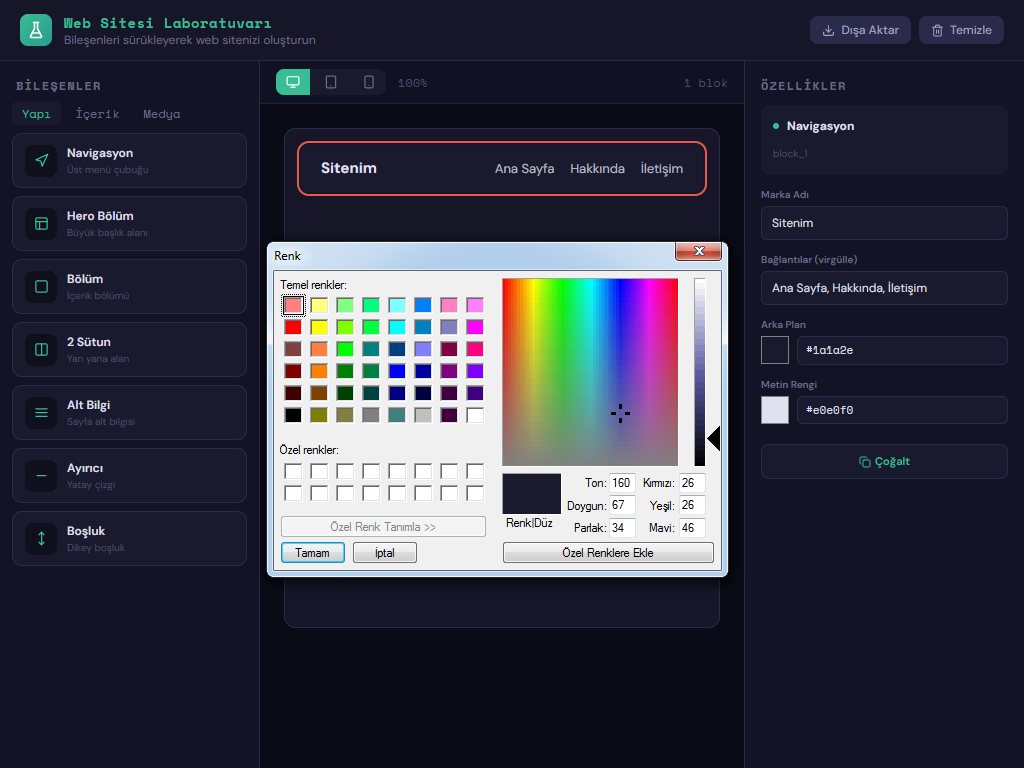
Task: Click the Dışa Aktar export button
Action: coord(860,30)
